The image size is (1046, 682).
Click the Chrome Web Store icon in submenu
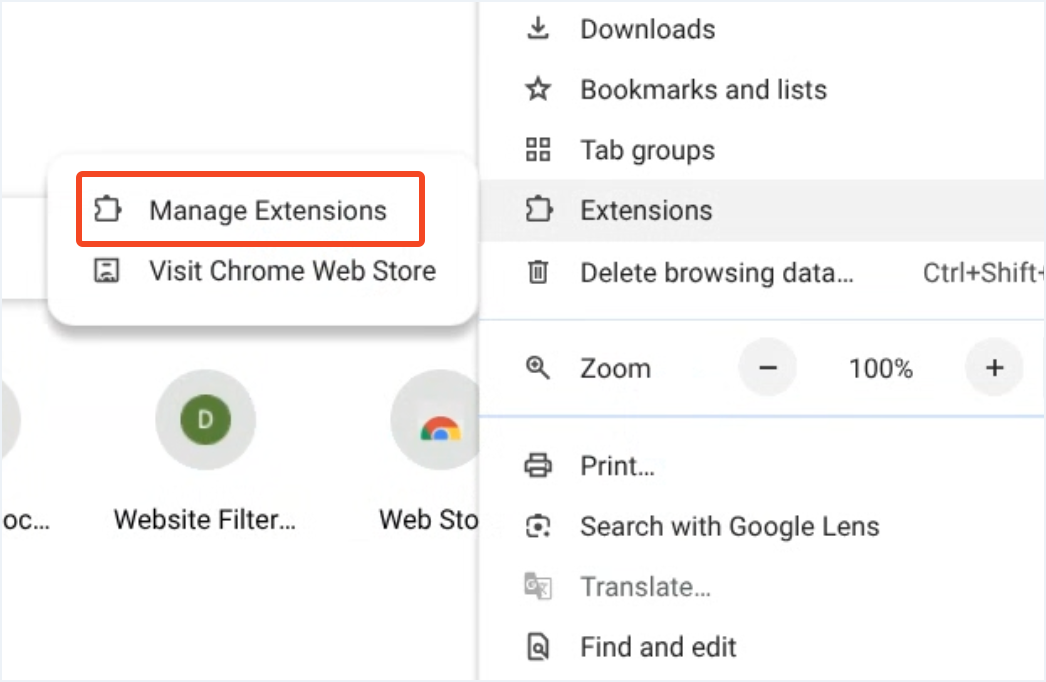coord(107,270)
